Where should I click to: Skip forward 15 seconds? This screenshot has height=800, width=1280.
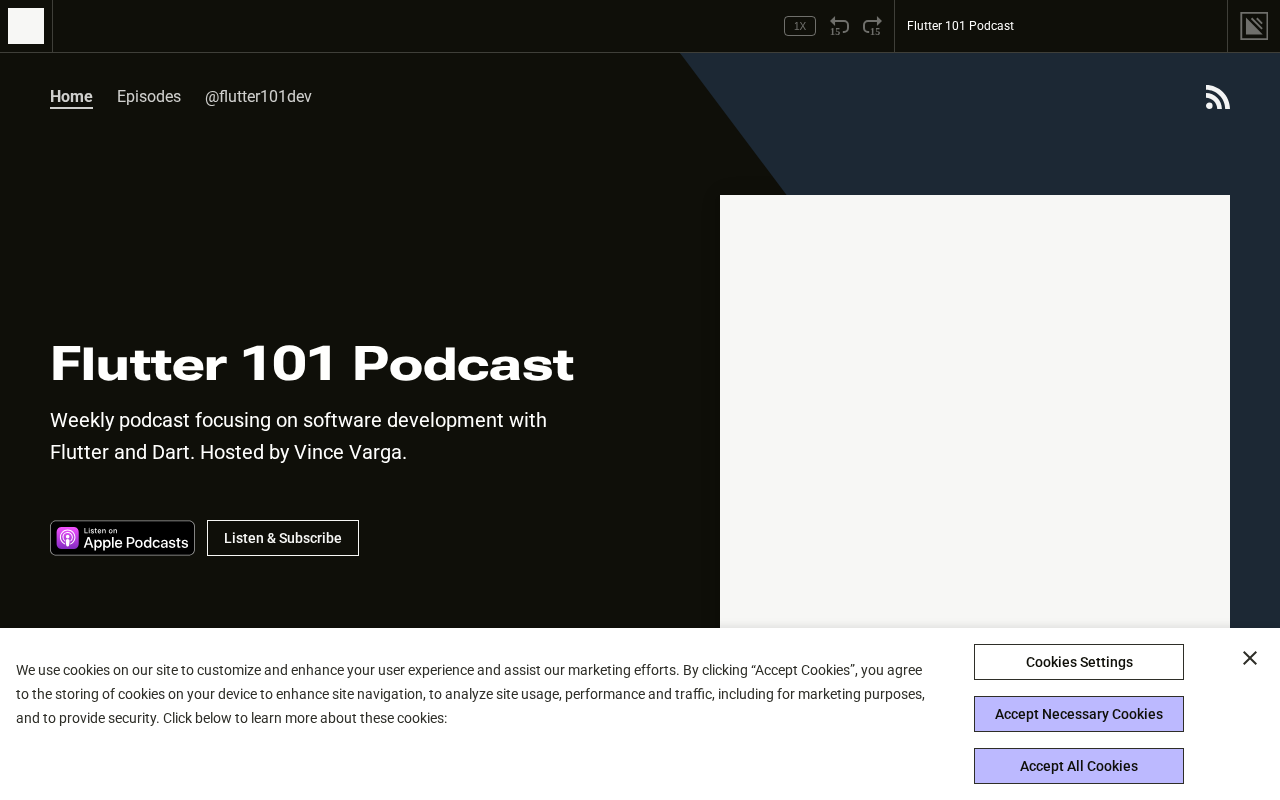872,26
